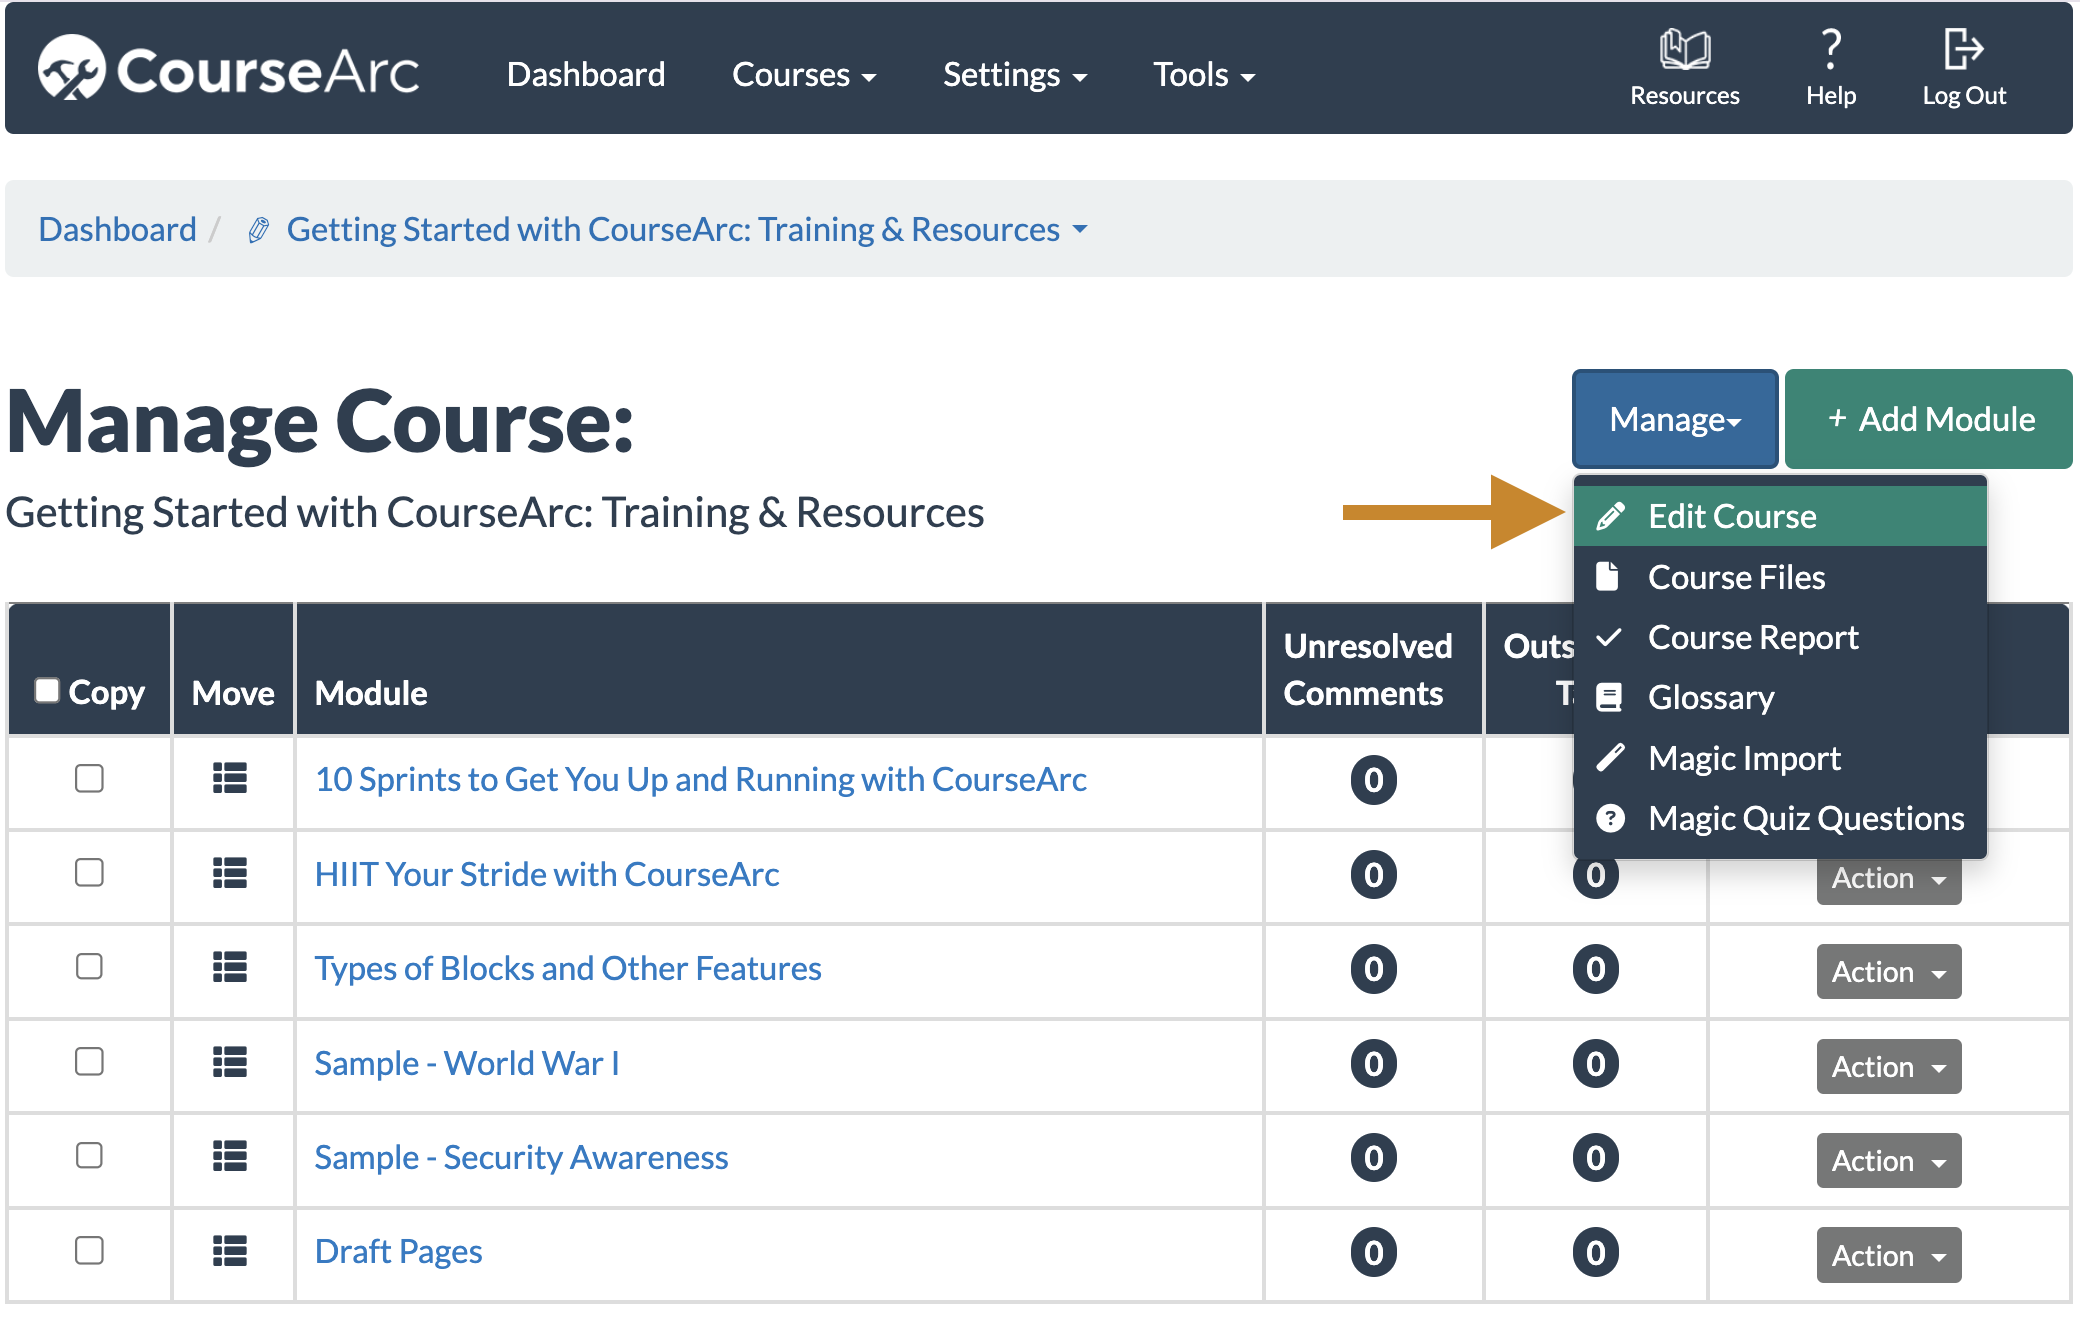Image resolution: width=2080 pixels, height=1322 pixels.
Task: Click the move handle for Draft Pages
Action: [x=230, y=1251]
